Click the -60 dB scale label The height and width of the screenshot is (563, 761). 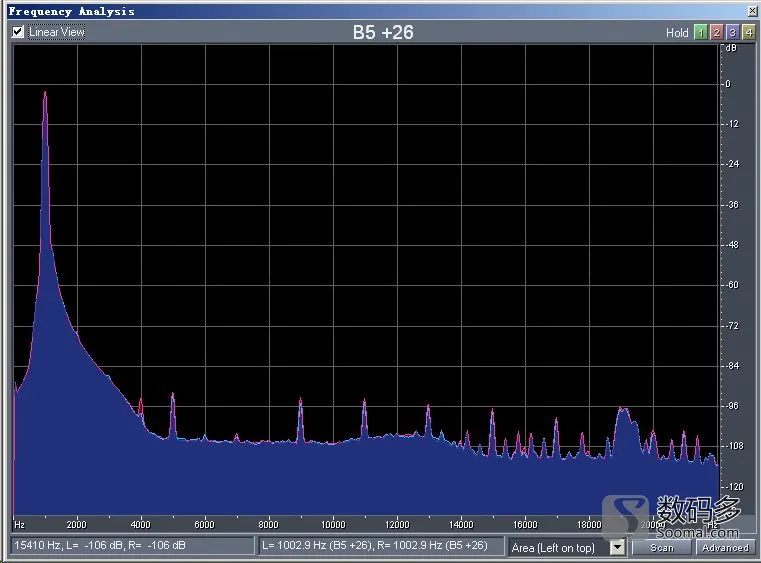tap(732, 285)
